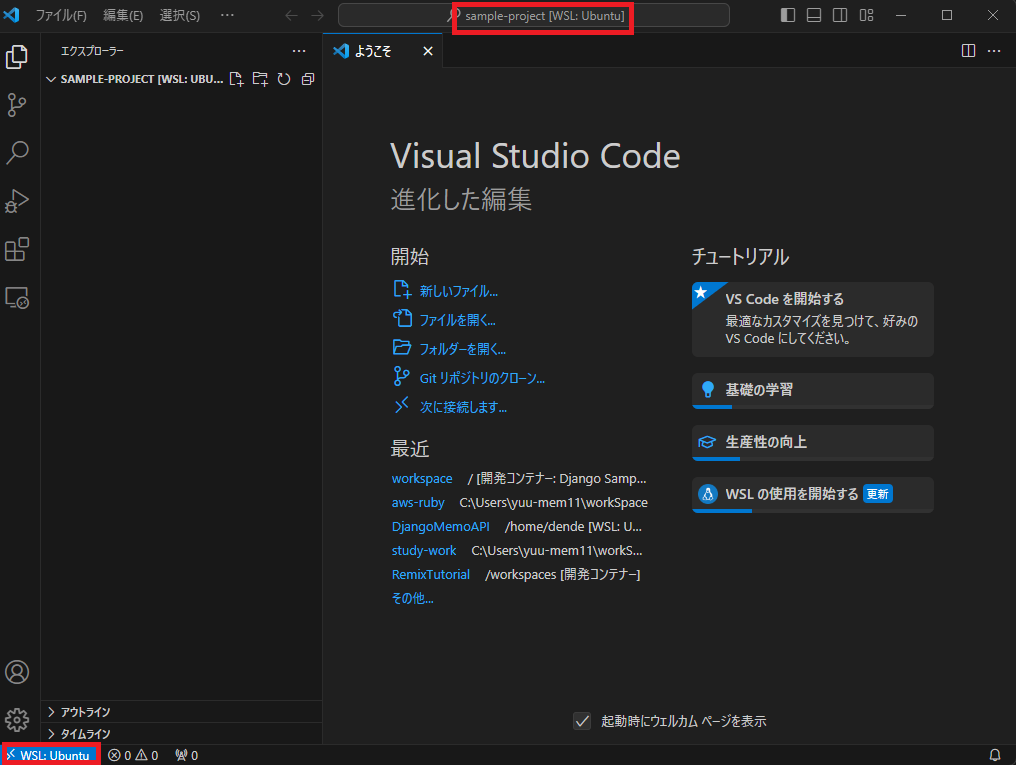This screenshot has height=765, width=1016.
Task: Open the ファイル(F) menu
Action: (63, 15)
